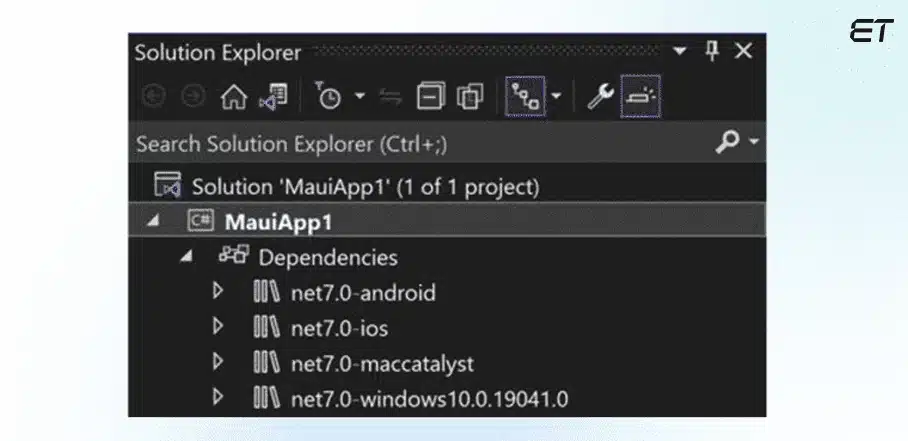Click the Search Solution Explorer input field
The width and height of the screenshot is (908, 441).
click(x=420, y=143)
